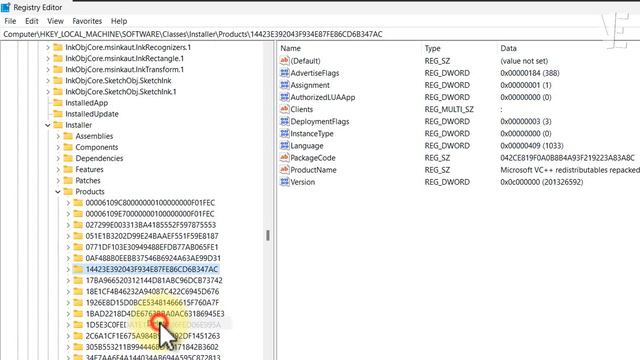Expand the Assemblies key
Image resolution: width=640 pixels, height=360 pixels.
pyautogui.click(x=58, y=136)
